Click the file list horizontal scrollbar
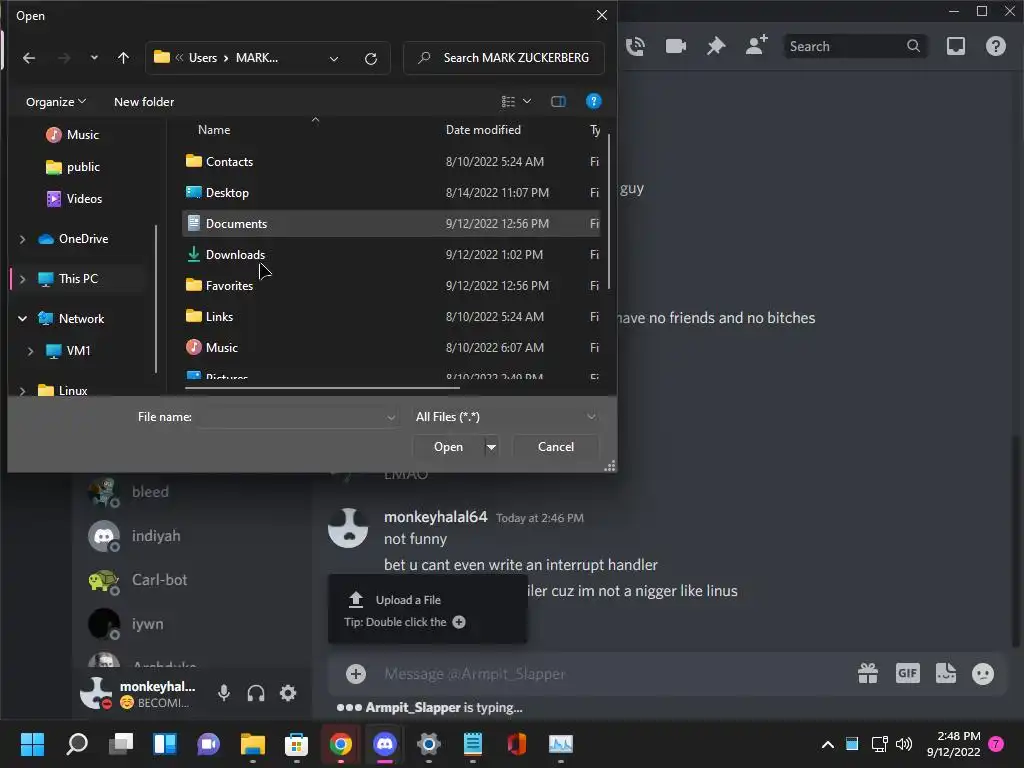Image resolution: width=1024 pixels, height=768 pixels. 322,388
